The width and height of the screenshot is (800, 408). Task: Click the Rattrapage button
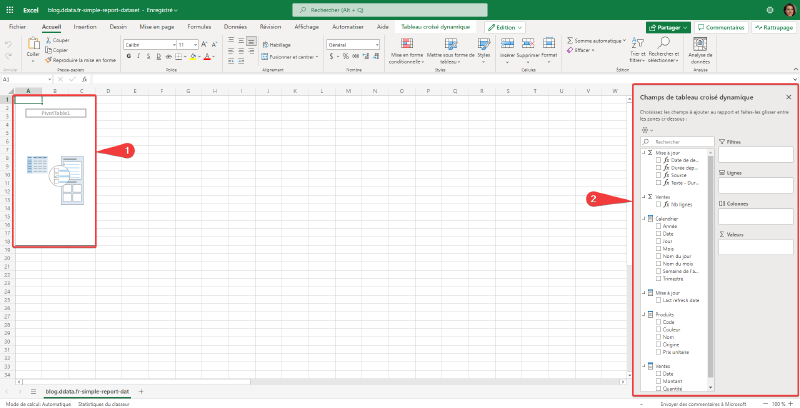[774, 28]
